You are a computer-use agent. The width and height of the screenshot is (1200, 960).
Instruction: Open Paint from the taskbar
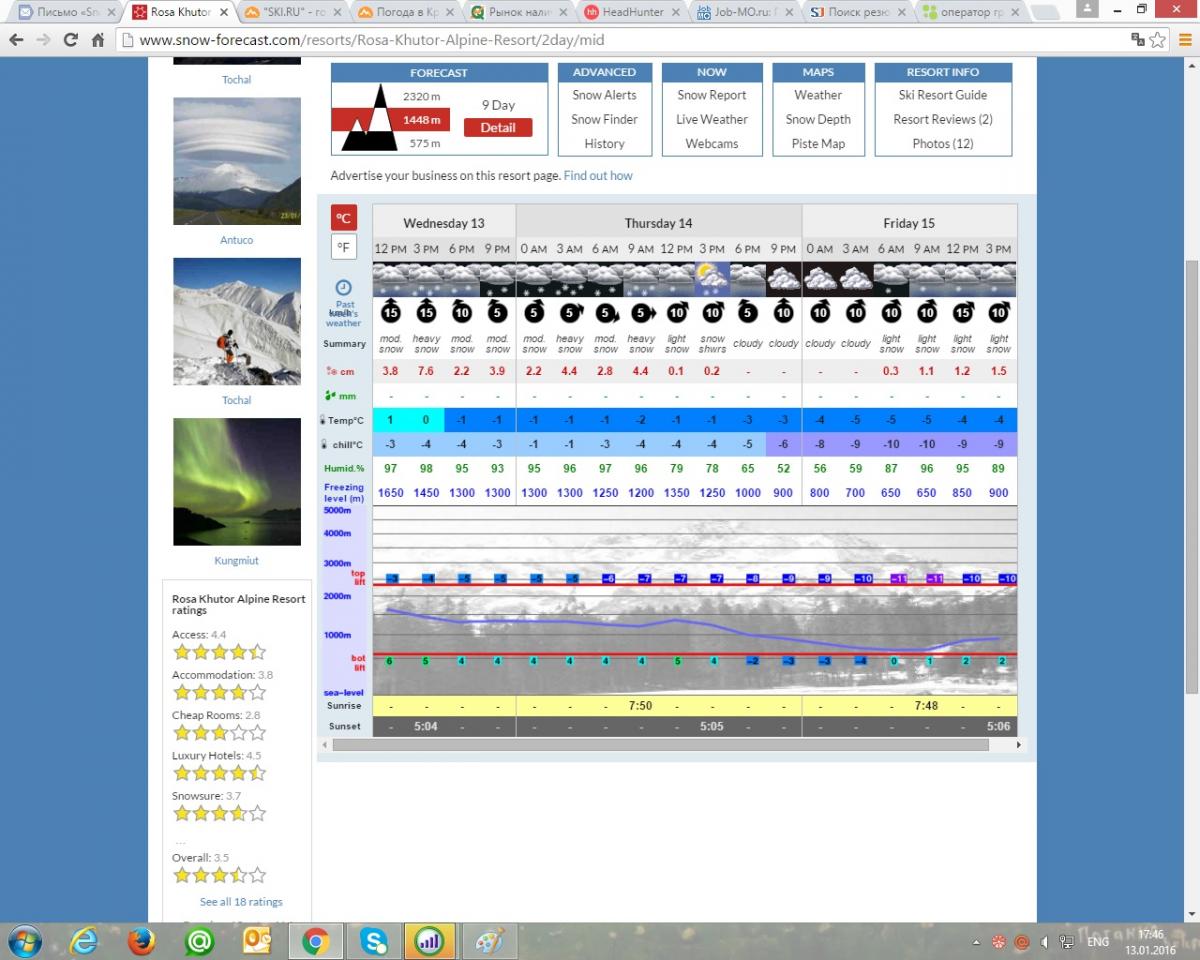488,941
